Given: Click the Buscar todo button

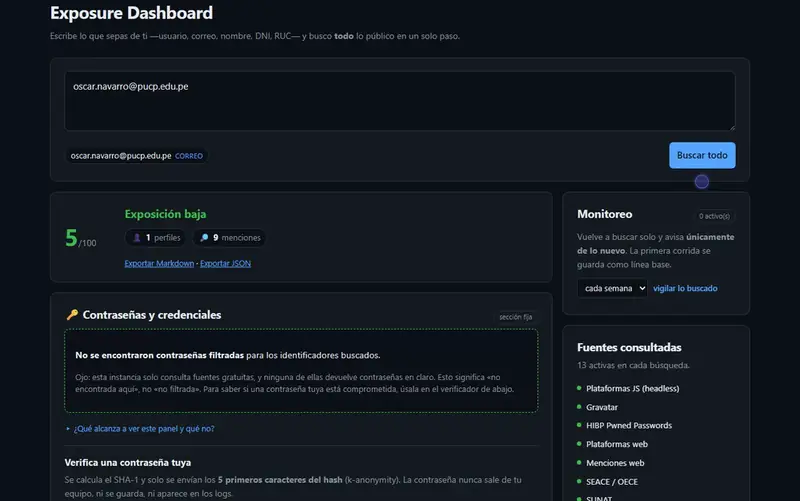Looking at the screenshot, I should click(x=702, y=155).
